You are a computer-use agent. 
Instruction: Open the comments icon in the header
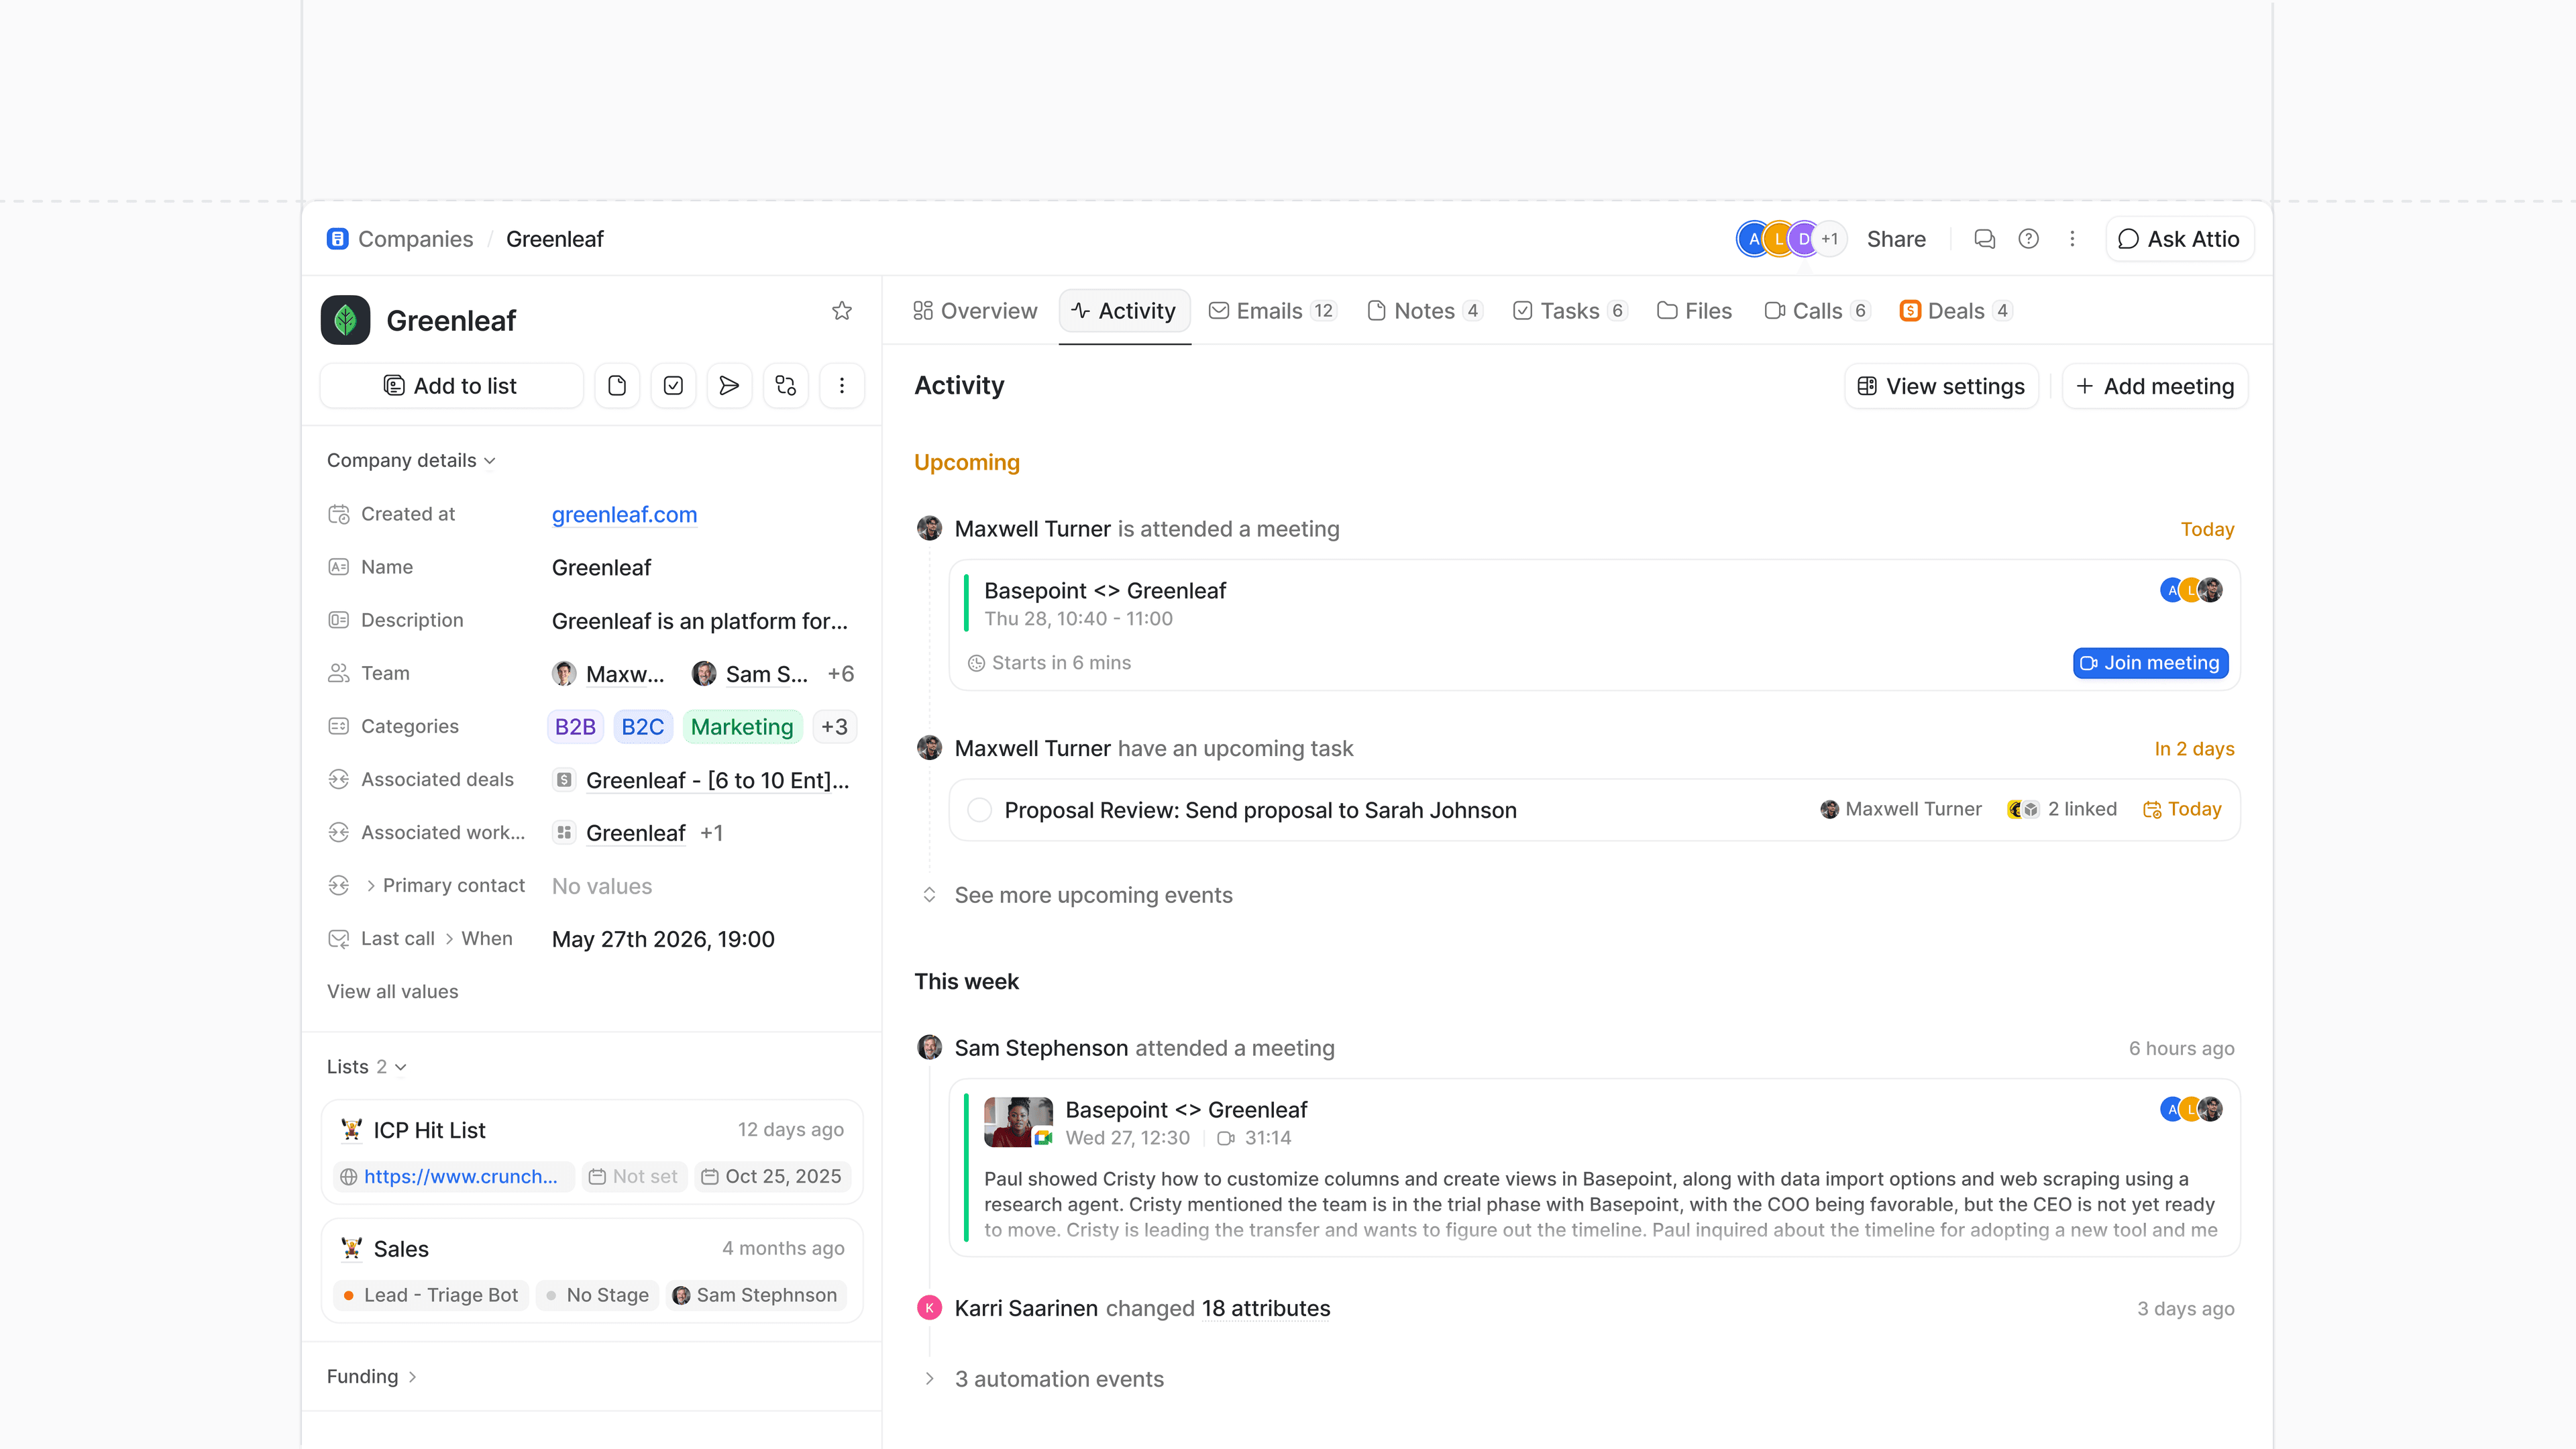click(1984, 239)
